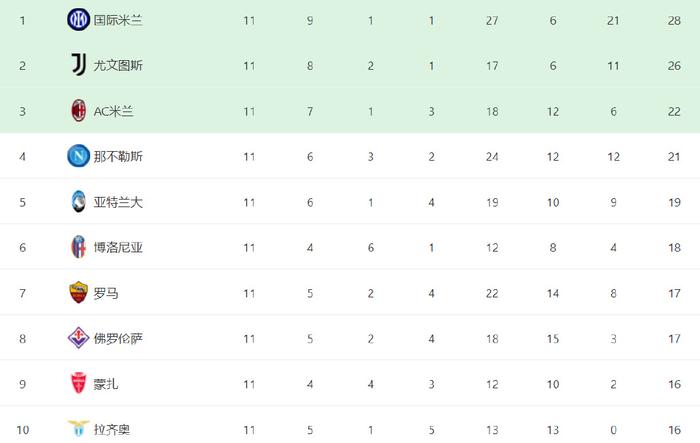This screenshot has height=443, width=700.
Task: Click the Fiorentina purple logo
Action: 78,338
